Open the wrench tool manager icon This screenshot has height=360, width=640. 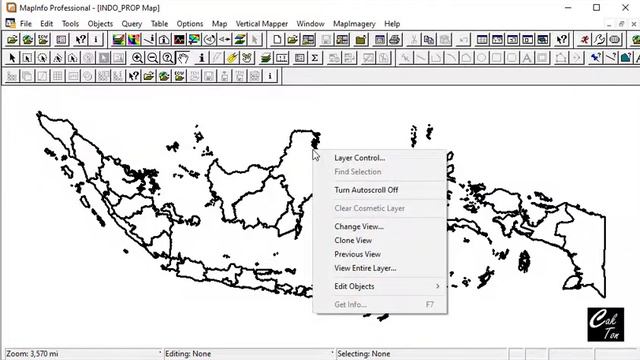pos(600,40)
